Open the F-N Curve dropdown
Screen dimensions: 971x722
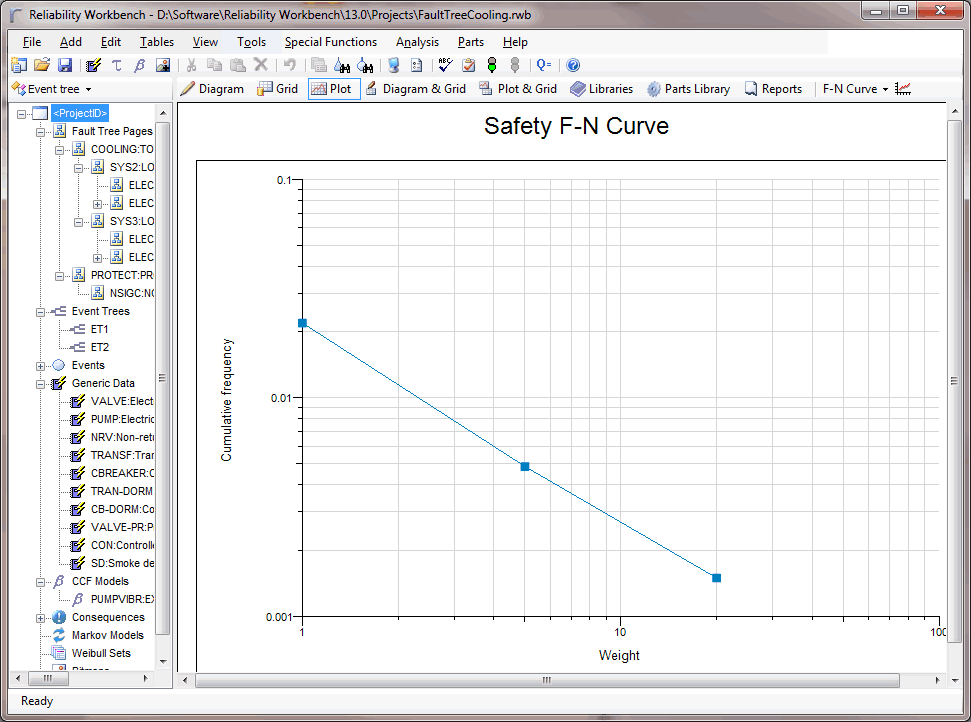click(856, 88)
